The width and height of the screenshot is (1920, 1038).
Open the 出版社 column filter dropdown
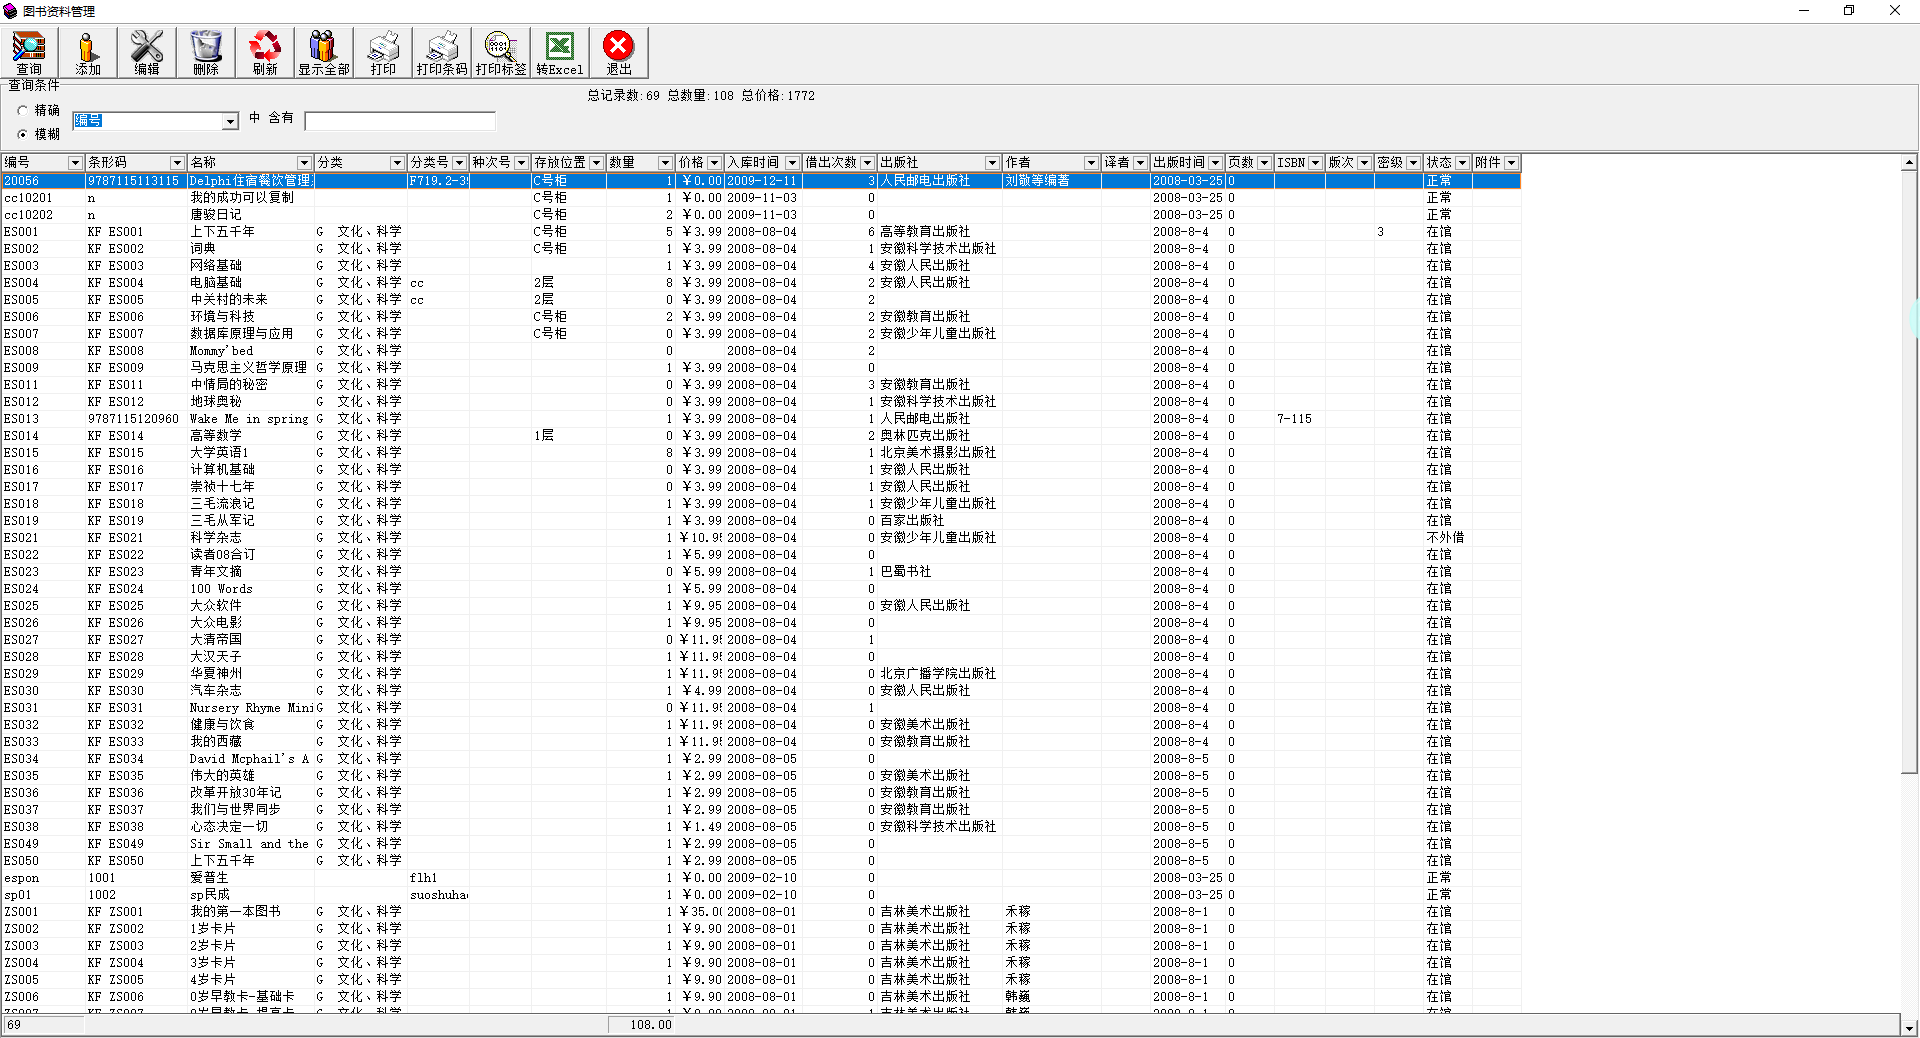(992, 163)
